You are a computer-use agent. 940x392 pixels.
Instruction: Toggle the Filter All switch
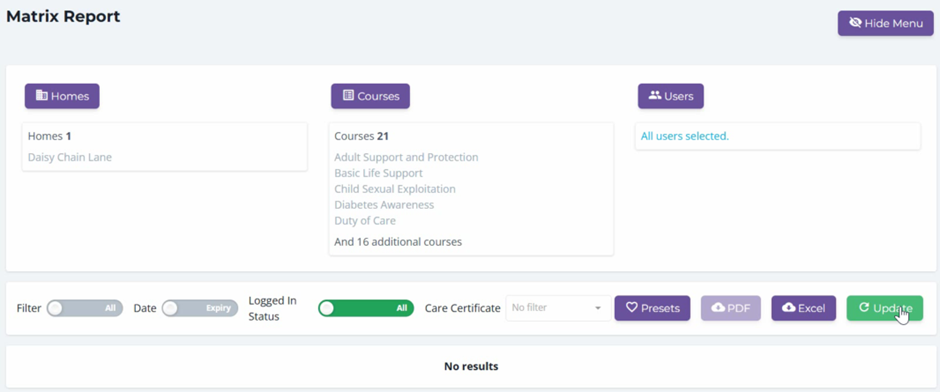click(85, 308)
